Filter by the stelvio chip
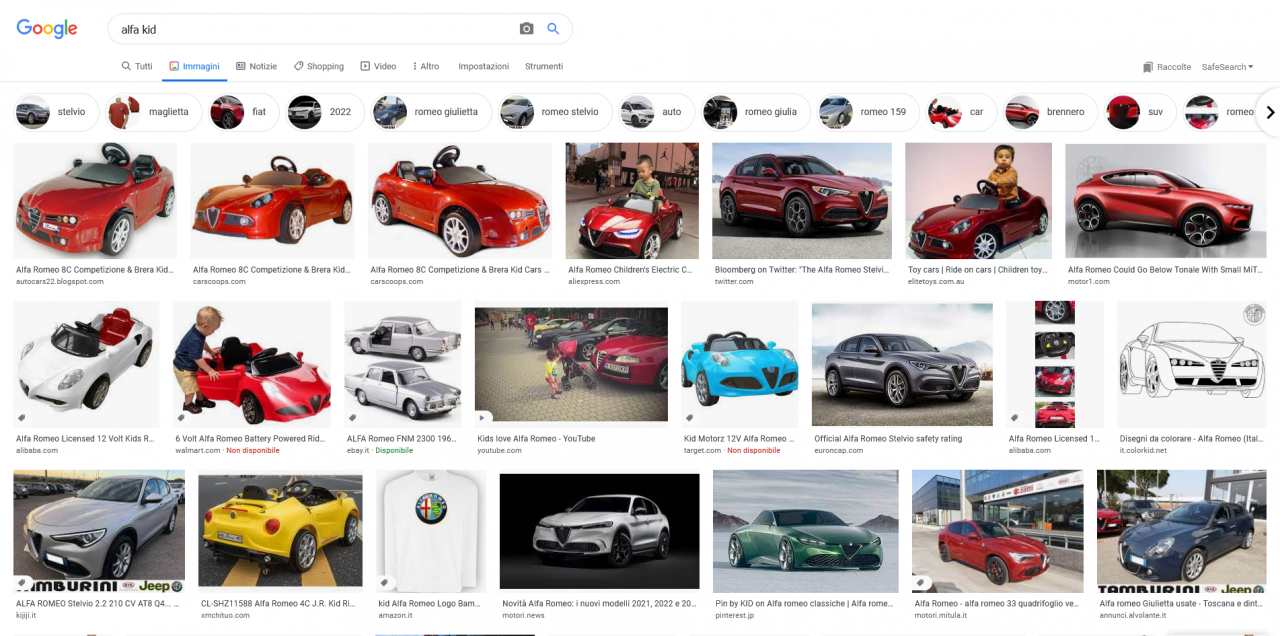The width and height of the screenshot is (1280, 636). tap(56, 112)
